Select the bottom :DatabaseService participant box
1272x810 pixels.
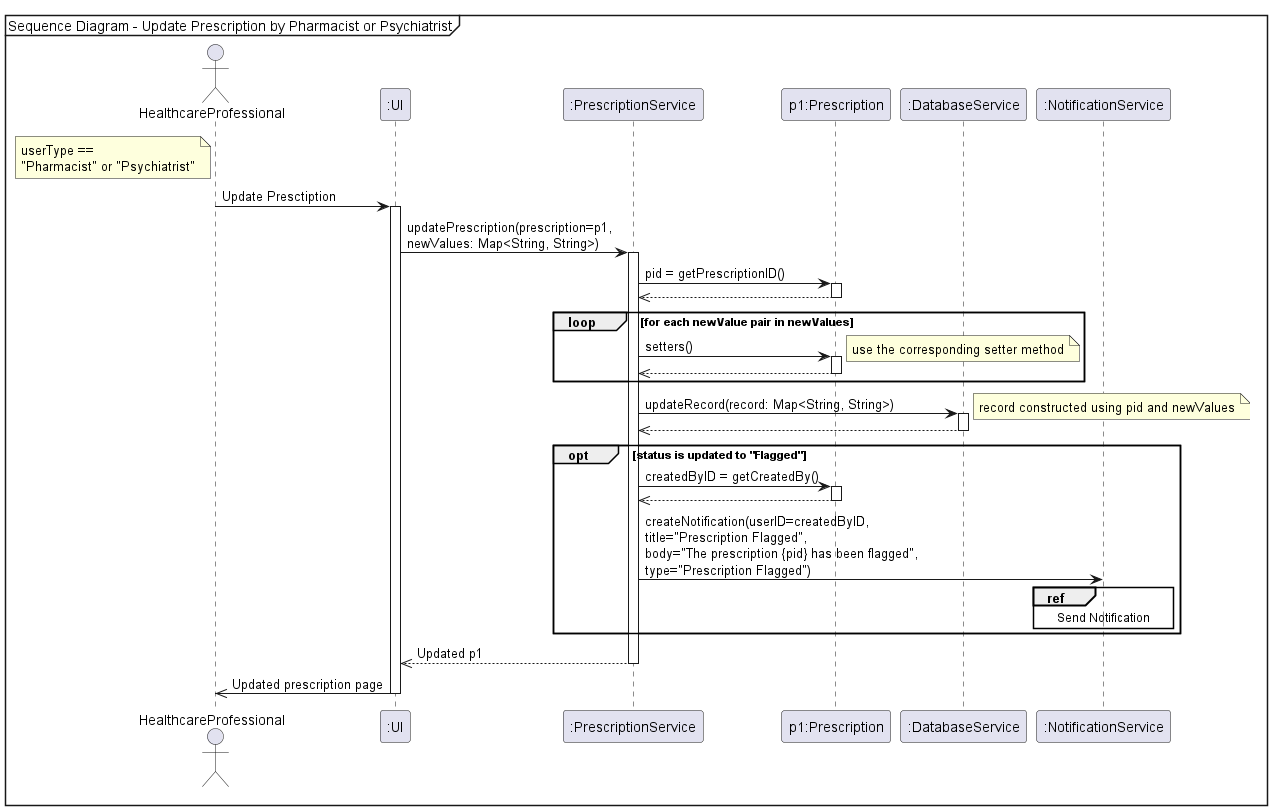coord(963,726)
